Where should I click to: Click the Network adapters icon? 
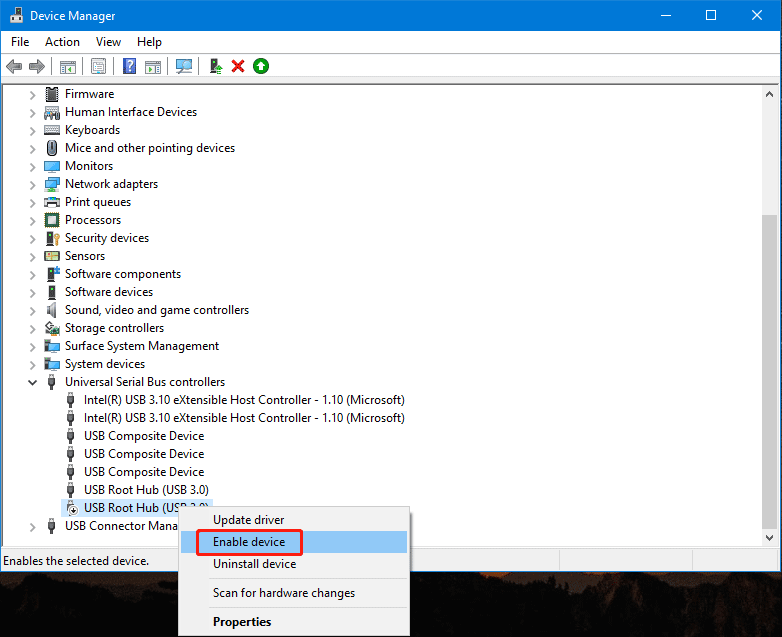(52, 184)
